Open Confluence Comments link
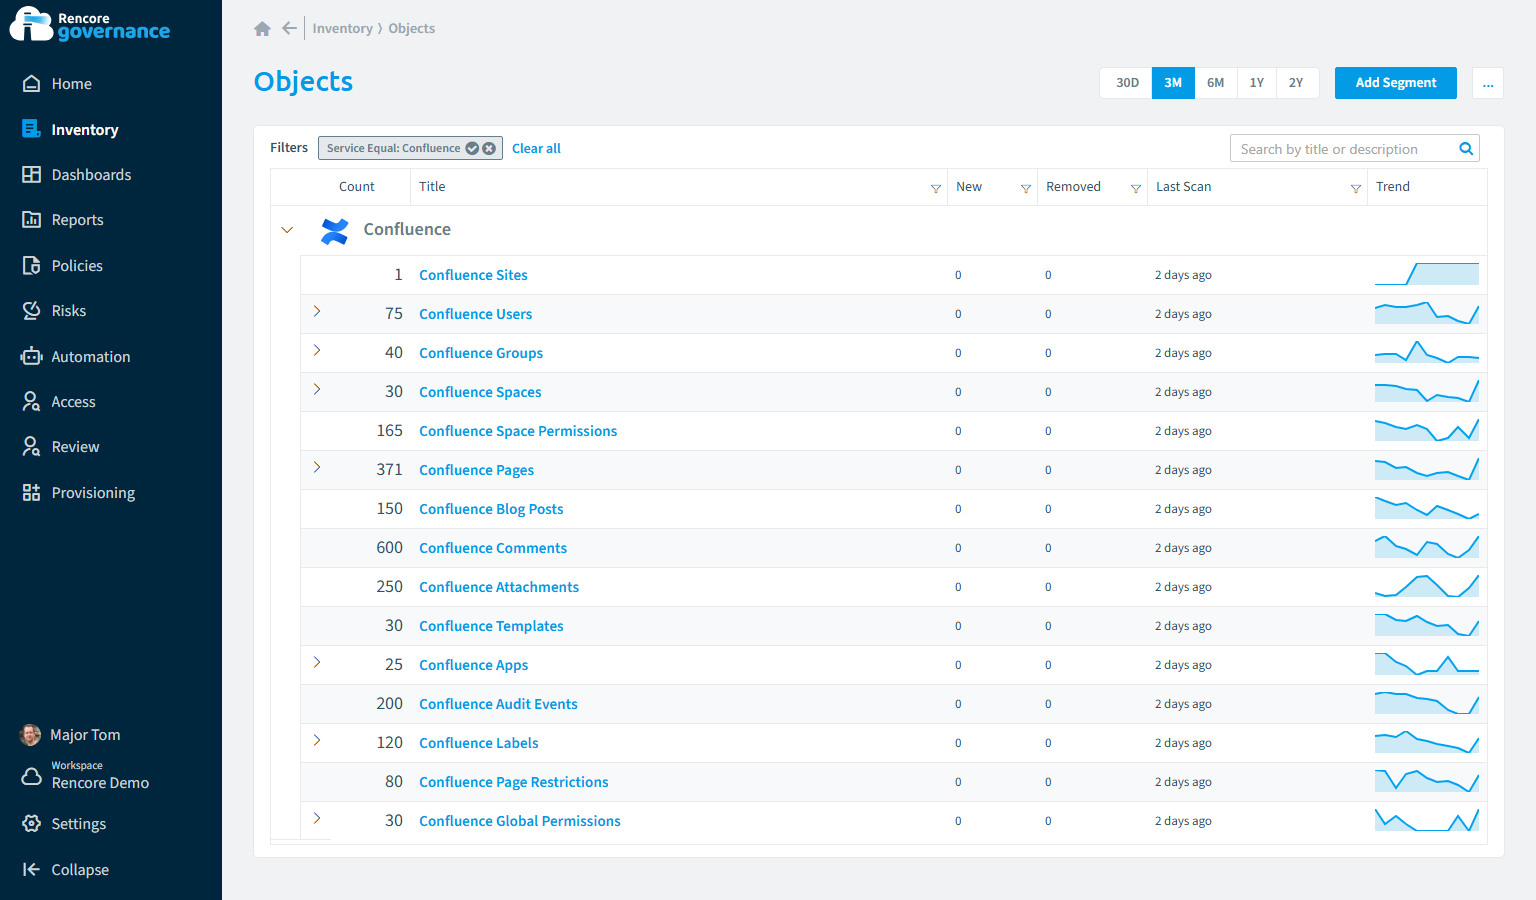This screenshot has width=1536, height=900. click(x=493, y=548)
